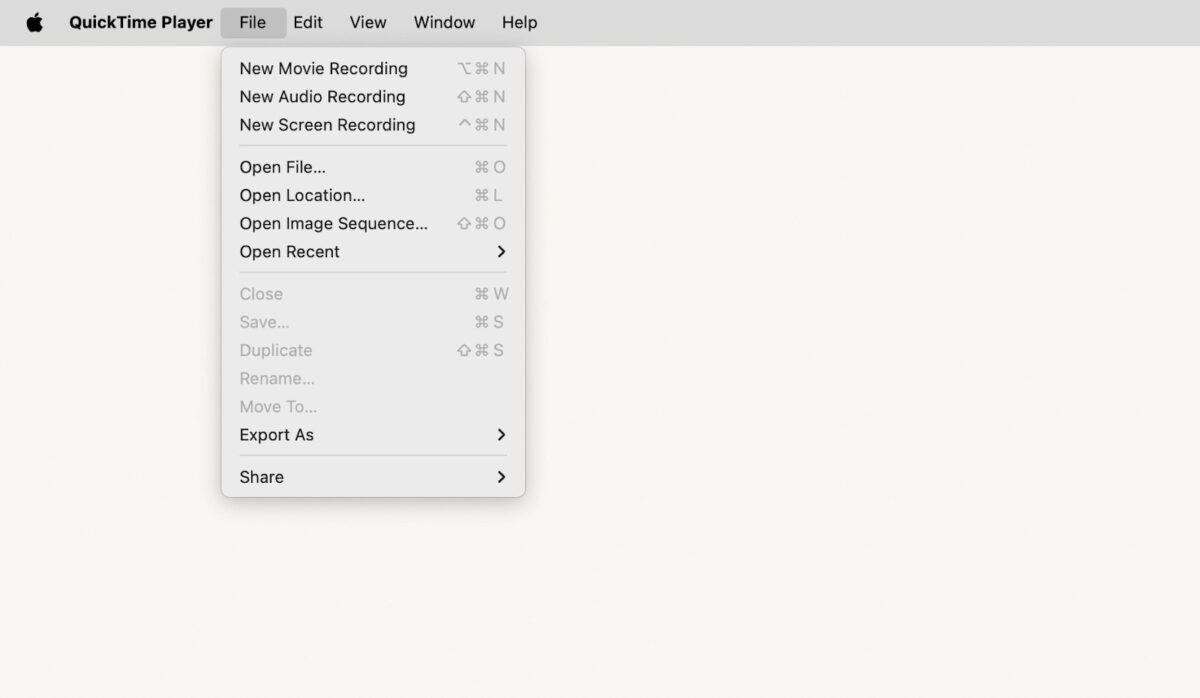Click the disabled Save… item
This screenshot has height=698, width=1200.
[373, 322]
